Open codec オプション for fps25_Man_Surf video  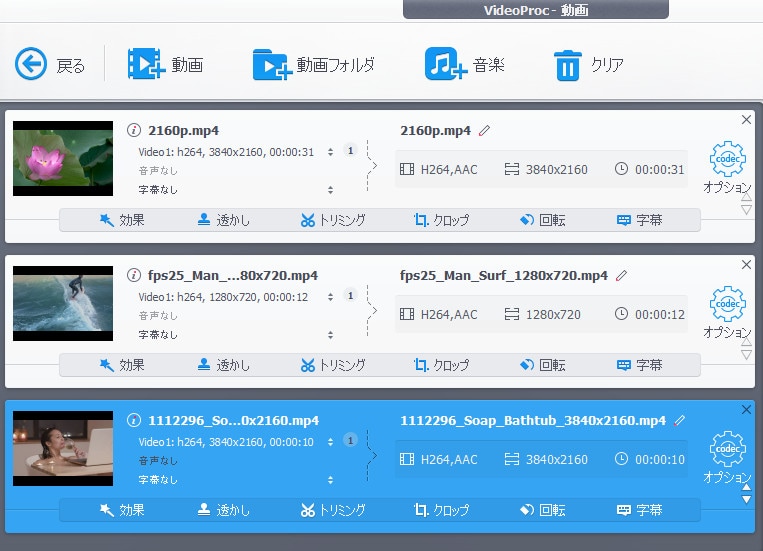[x=727, y=305]
